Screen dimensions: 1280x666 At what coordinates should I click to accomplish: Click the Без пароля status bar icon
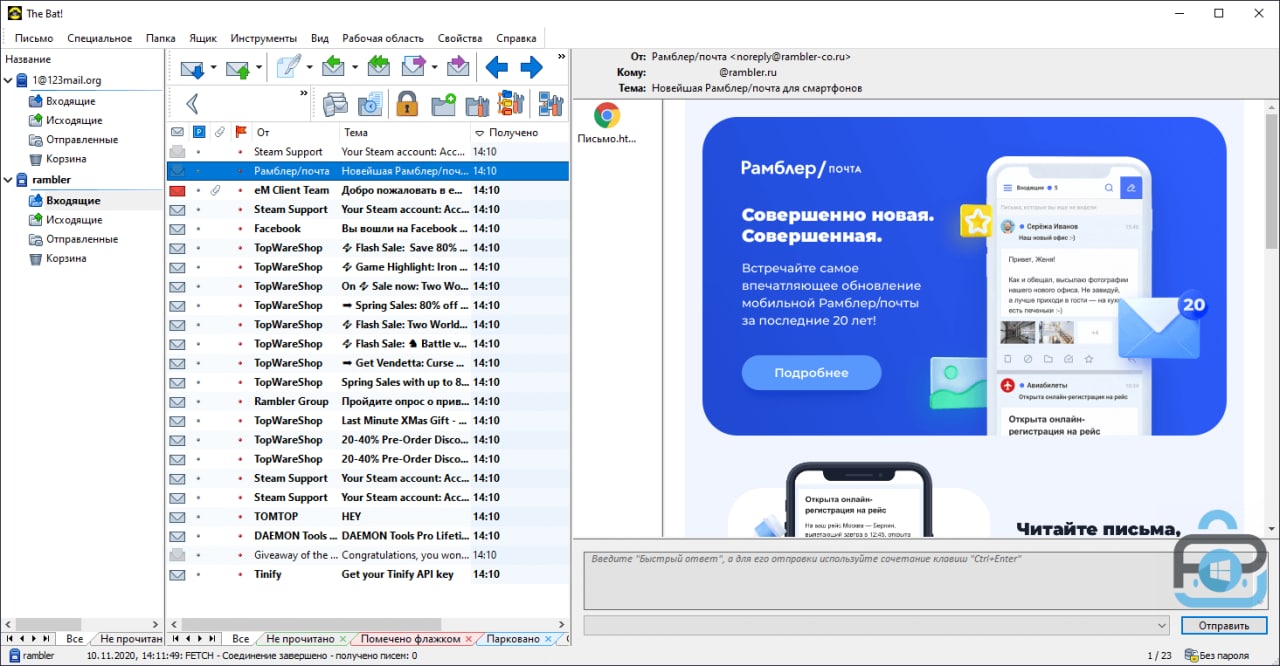click(x=1189, y=655)
